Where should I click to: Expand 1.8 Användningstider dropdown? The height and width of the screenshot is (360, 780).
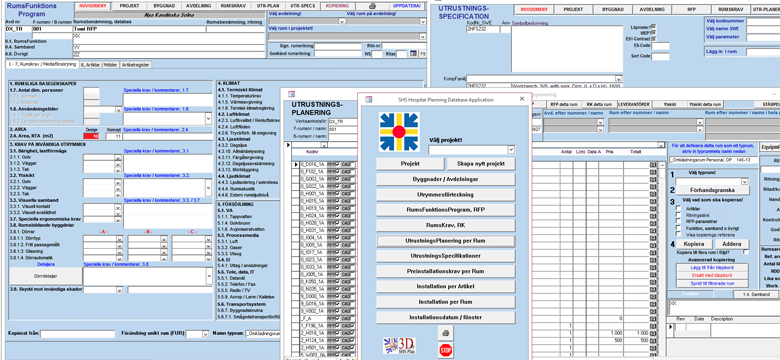[118, 110]
